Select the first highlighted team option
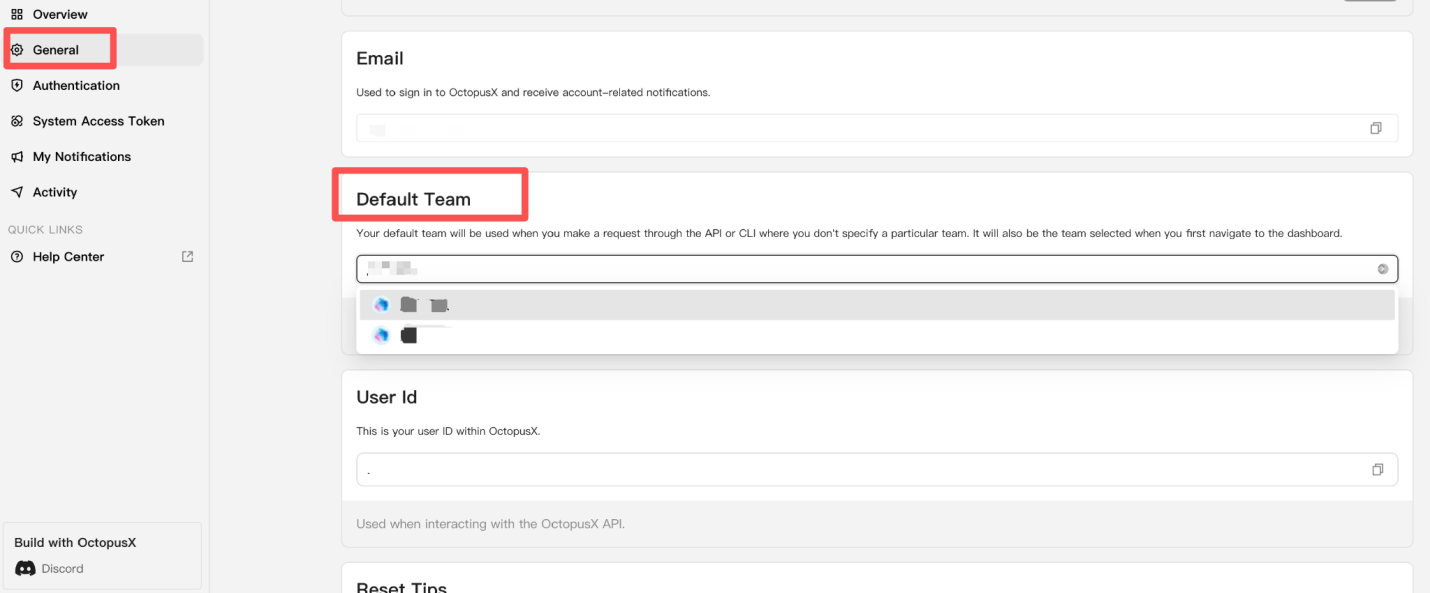 tap(877, 305)
